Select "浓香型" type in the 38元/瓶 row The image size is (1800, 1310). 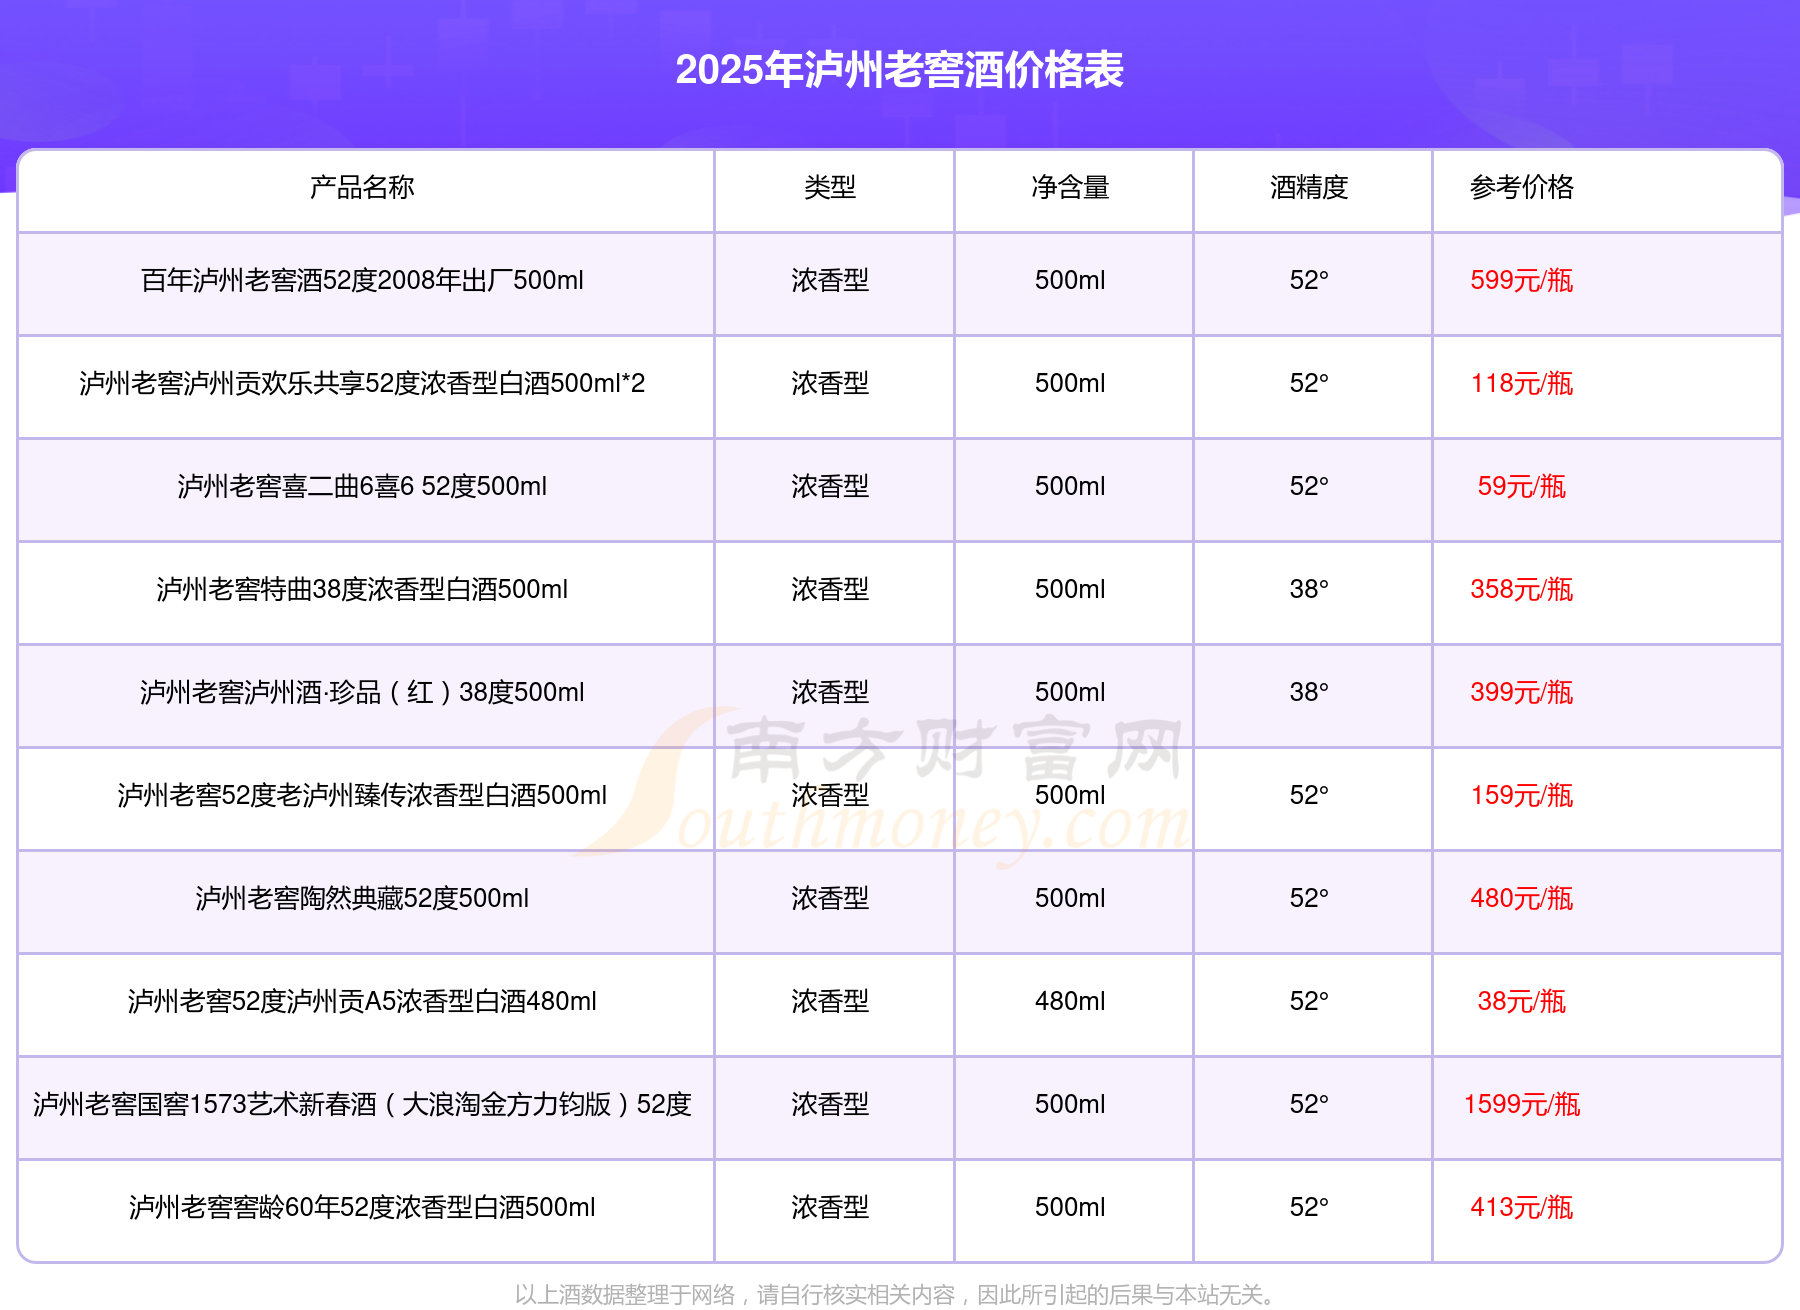click(830, 1001)
